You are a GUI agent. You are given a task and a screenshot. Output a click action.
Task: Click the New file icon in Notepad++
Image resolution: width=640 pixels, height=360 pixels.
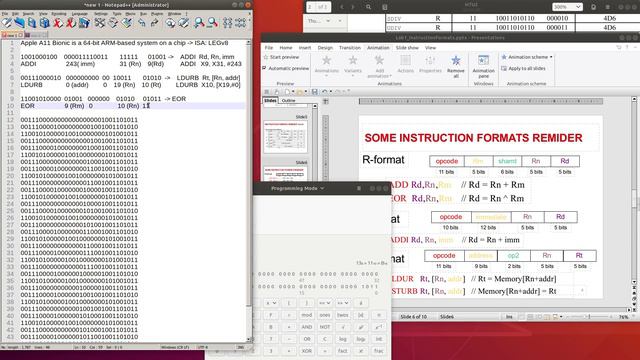7,23
